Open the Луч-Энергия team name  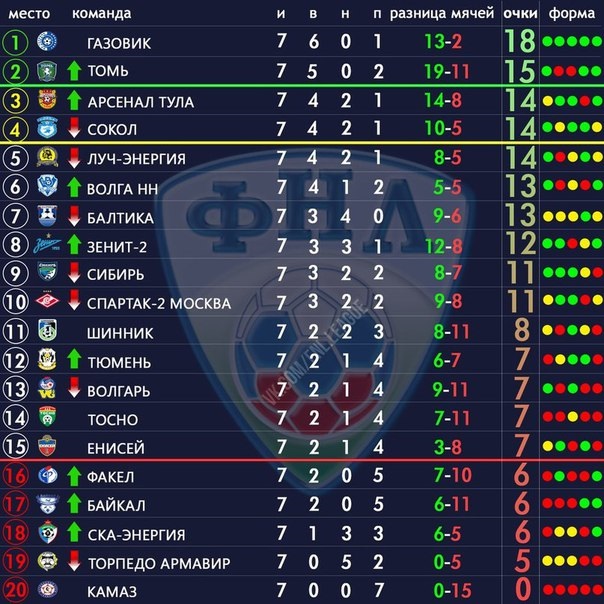coord(136,159)
